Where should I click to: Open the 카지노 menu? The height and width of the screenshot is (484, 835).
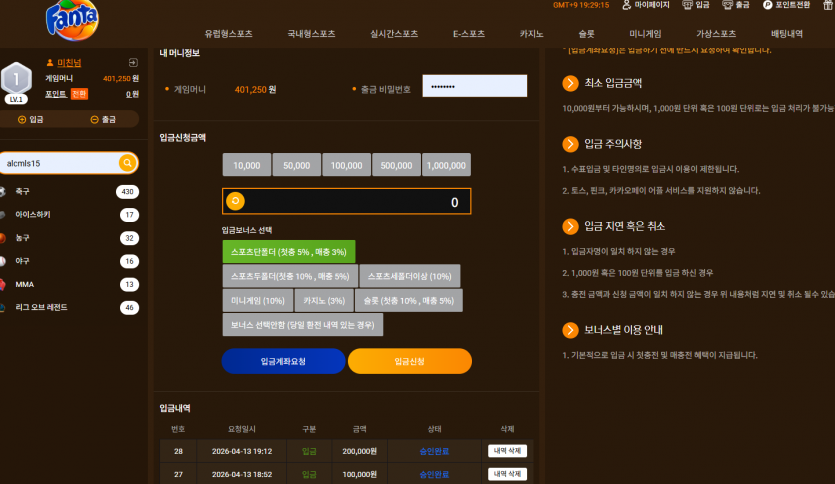point(531,34)
